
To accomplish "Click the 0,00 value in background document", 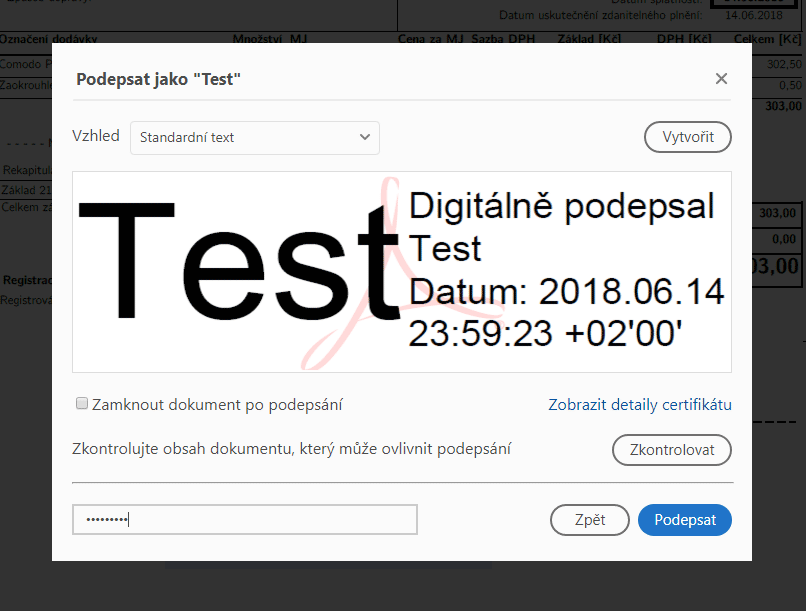I will point(784,239).
